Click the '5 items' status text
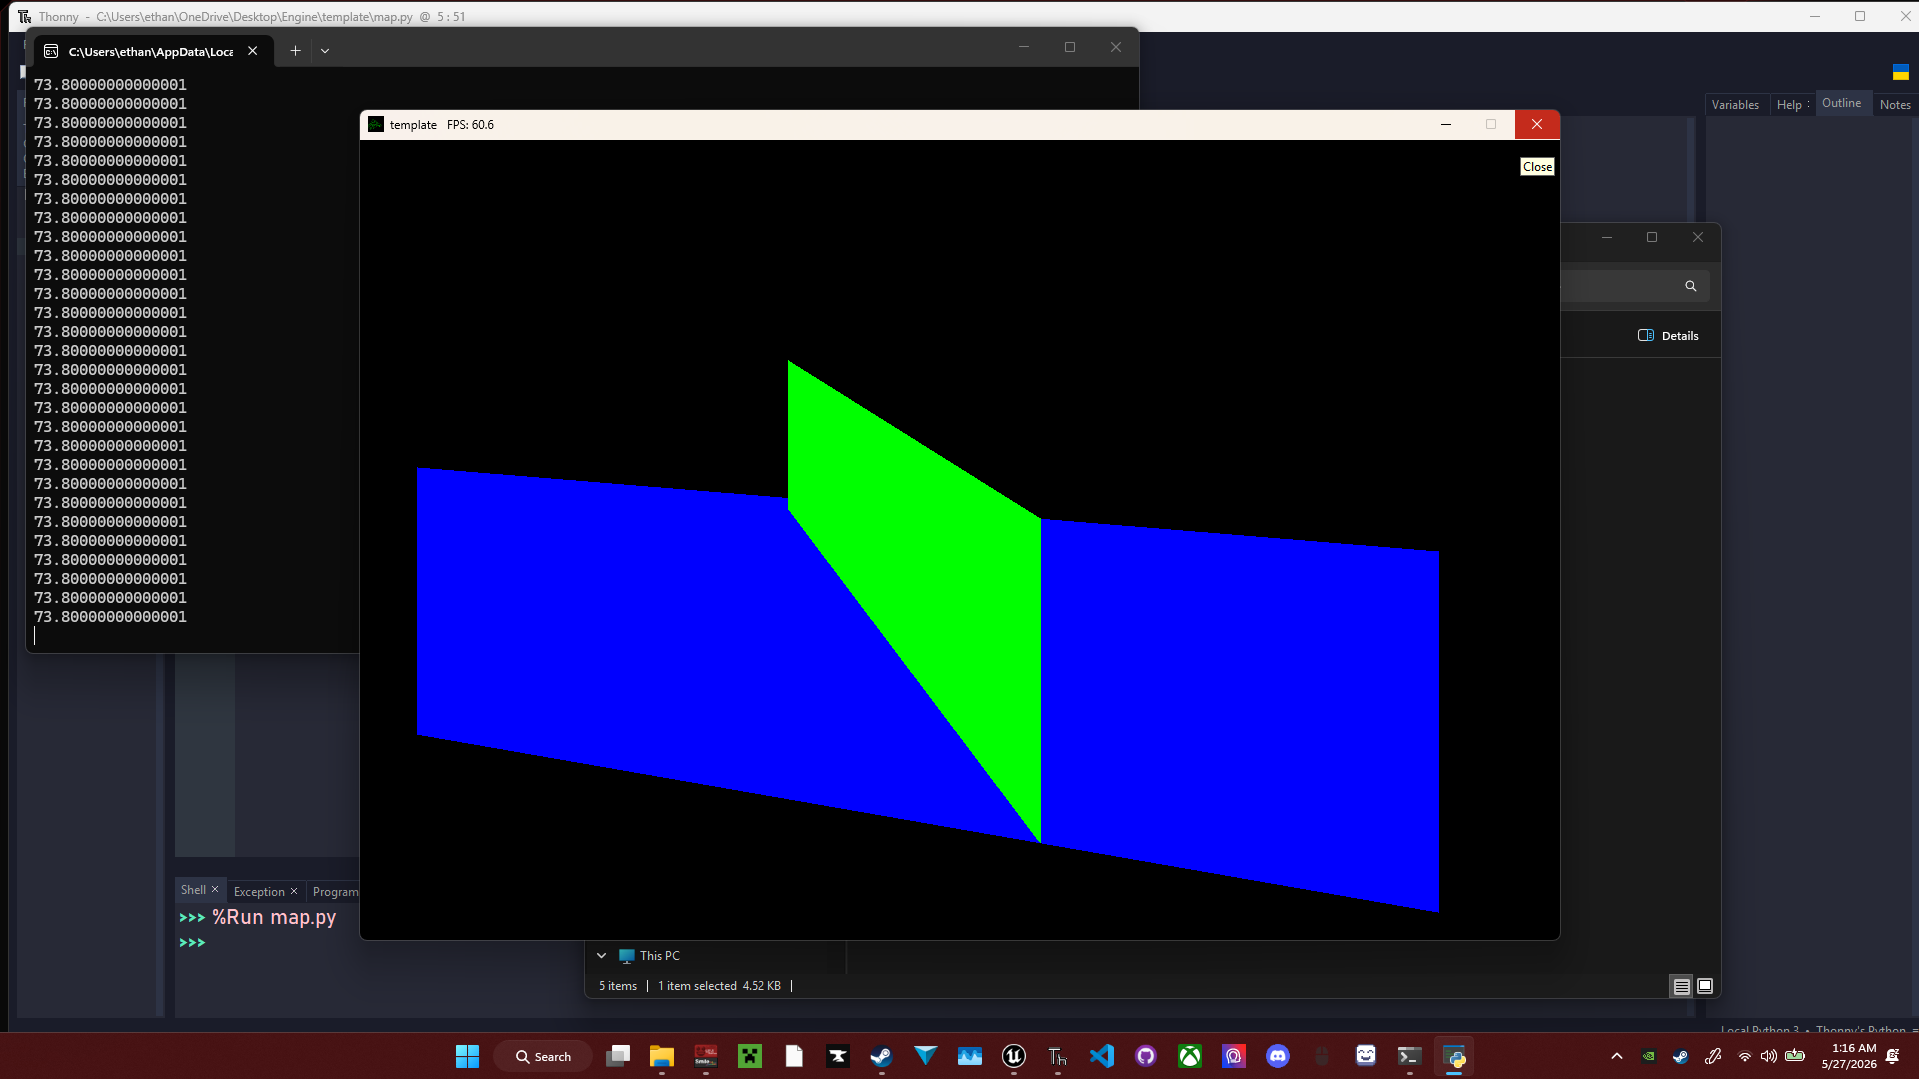 [618, 986]
